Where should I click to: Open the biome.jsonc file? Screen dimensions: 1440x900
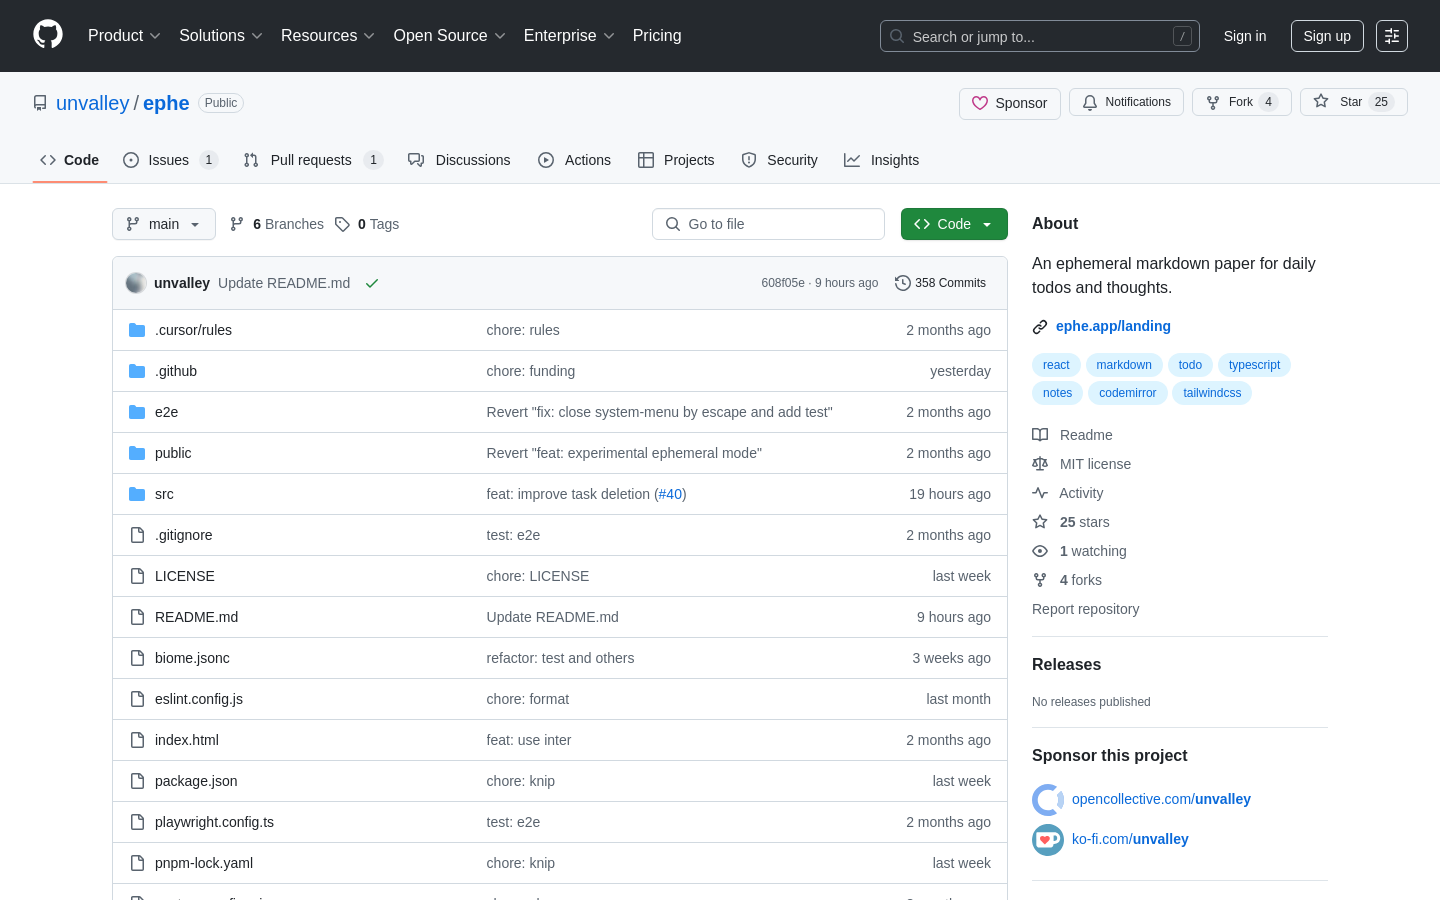coord(192,658)
